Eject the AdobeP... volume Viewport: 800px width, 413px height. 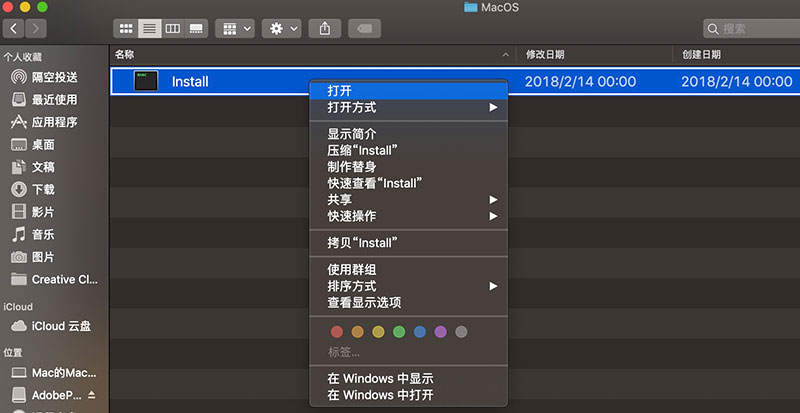[x=93, y=395]
